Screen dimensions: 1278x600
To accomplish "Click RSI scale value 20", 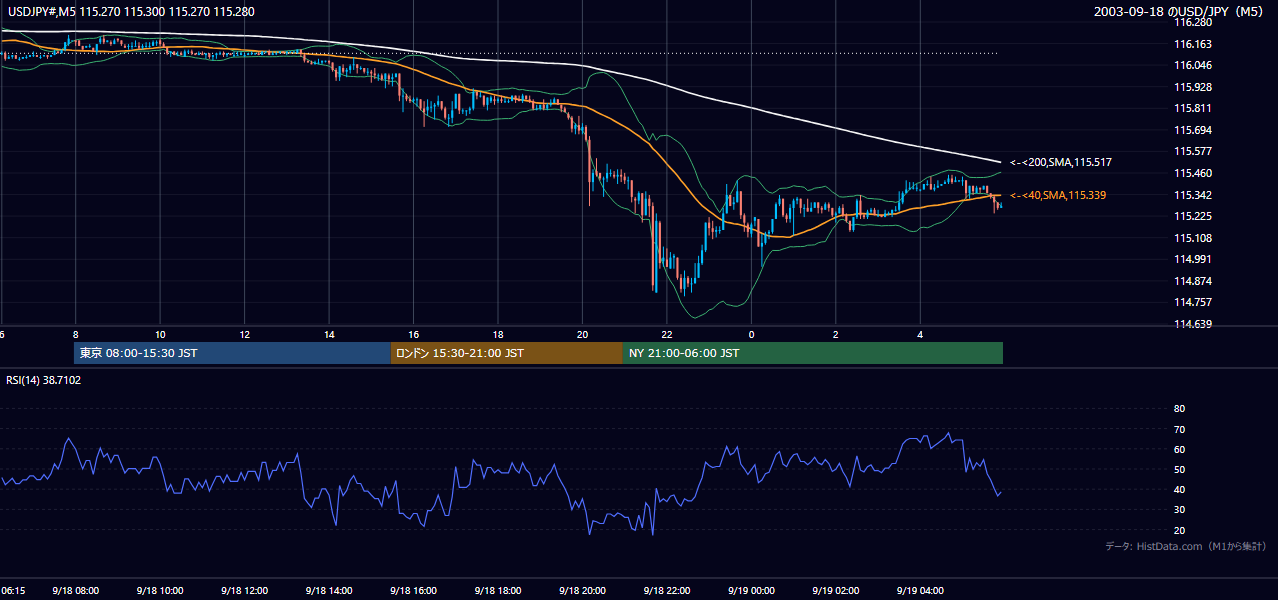I will coord(1179,530).
